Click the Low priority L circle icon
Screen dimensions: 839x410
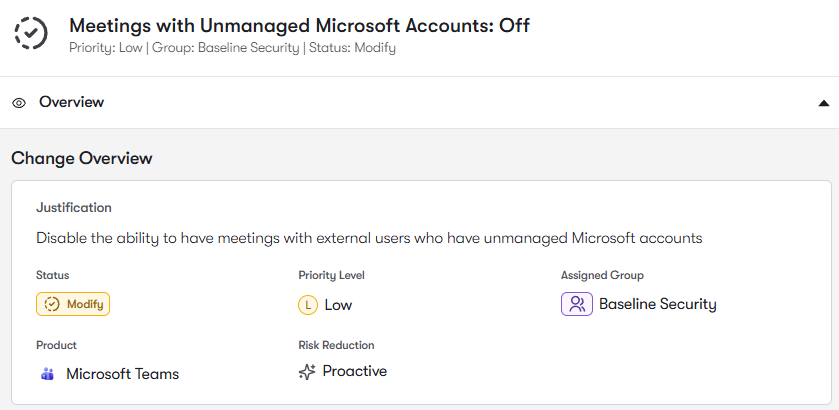point(307,305)
